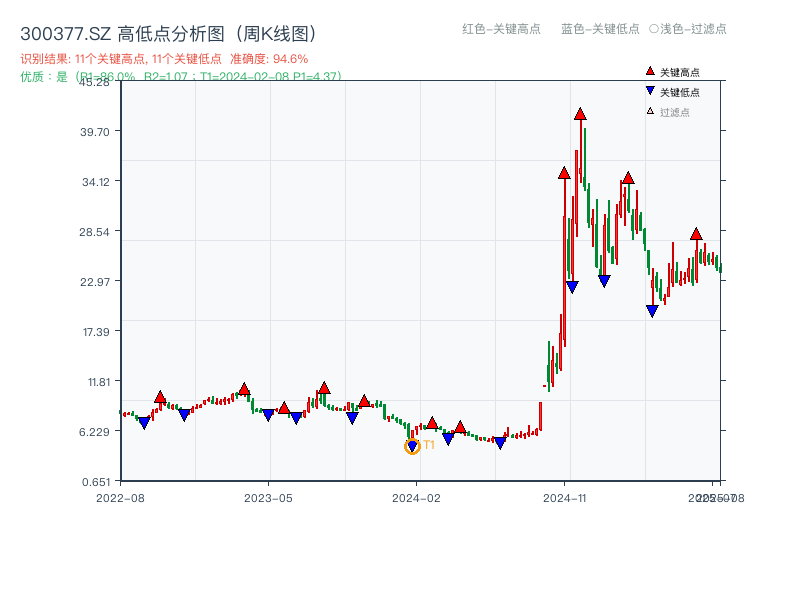Screen dimensions: 800x600
Task: Expand the 浅色-过滤点 header label
Action: tap(688, 29)
